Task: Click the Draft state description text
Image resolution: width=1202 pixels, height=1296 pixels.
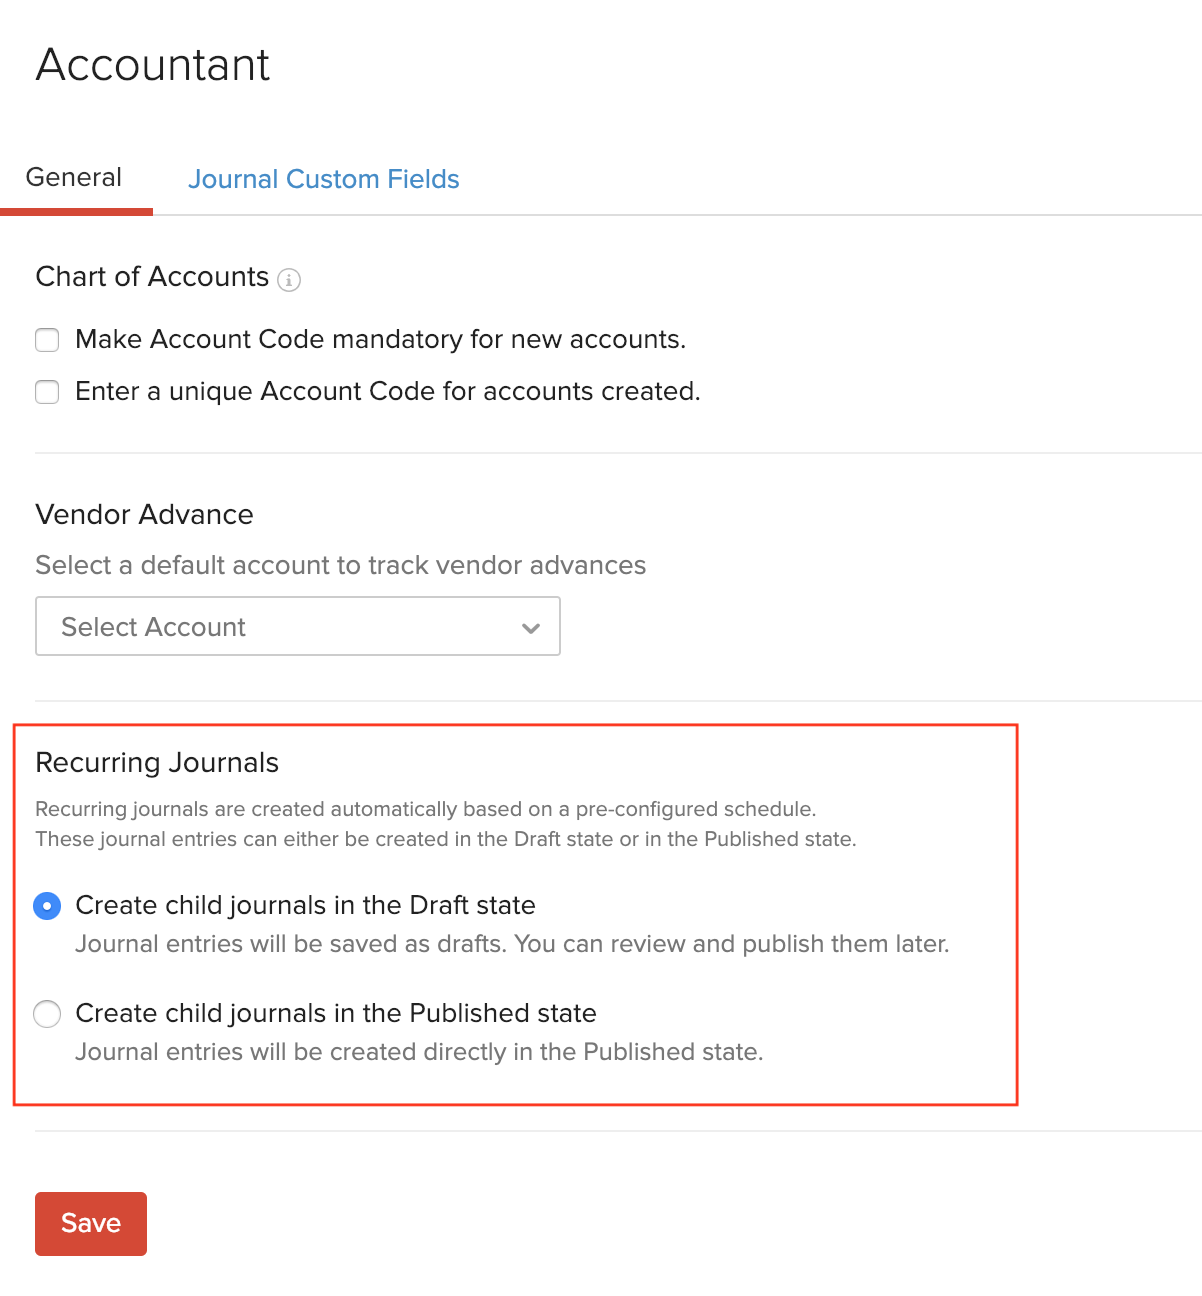Action: coord(512,943)
